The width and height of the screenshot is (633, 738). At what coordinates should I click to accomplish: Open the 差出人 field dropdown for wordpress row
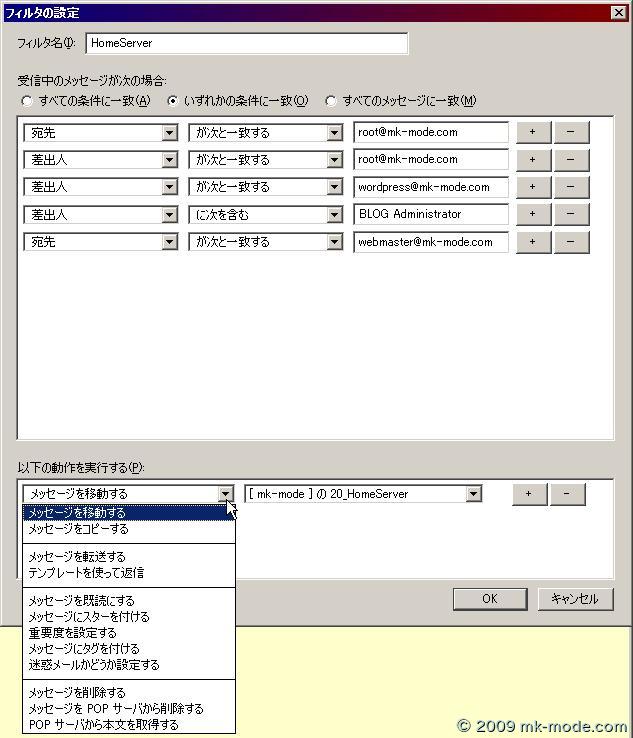168,187
